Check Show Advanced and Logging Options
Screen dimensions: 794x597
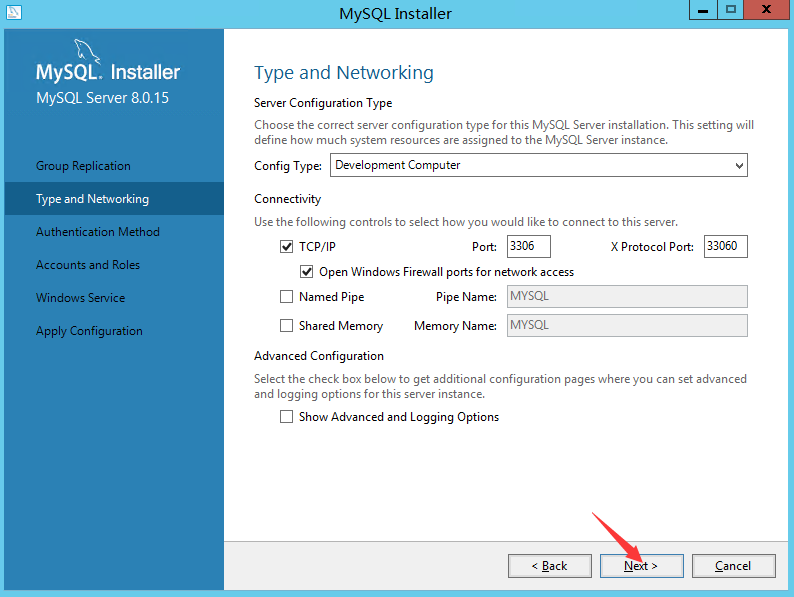coord(287,417)
